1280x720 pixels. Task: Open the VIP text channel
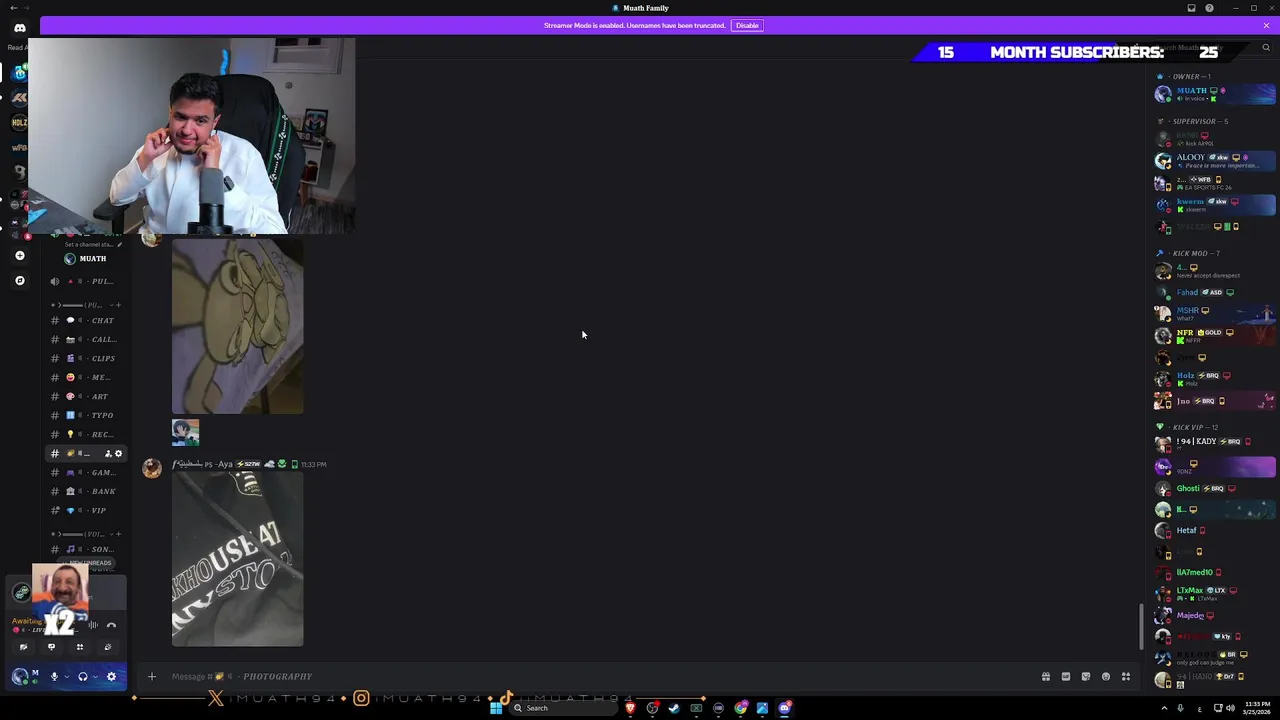click(87, 510)
